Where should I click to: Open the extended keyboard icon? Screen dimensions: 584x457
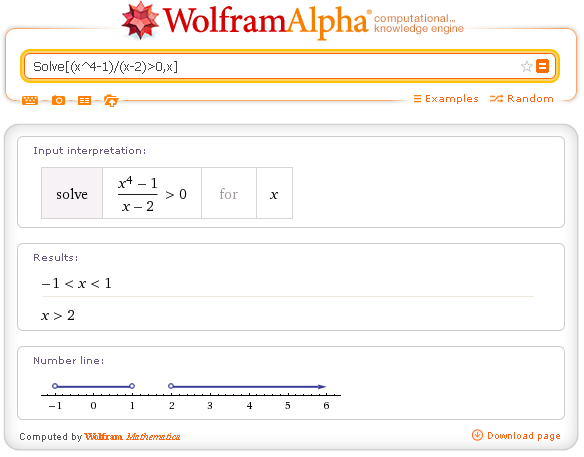(30, 100)
